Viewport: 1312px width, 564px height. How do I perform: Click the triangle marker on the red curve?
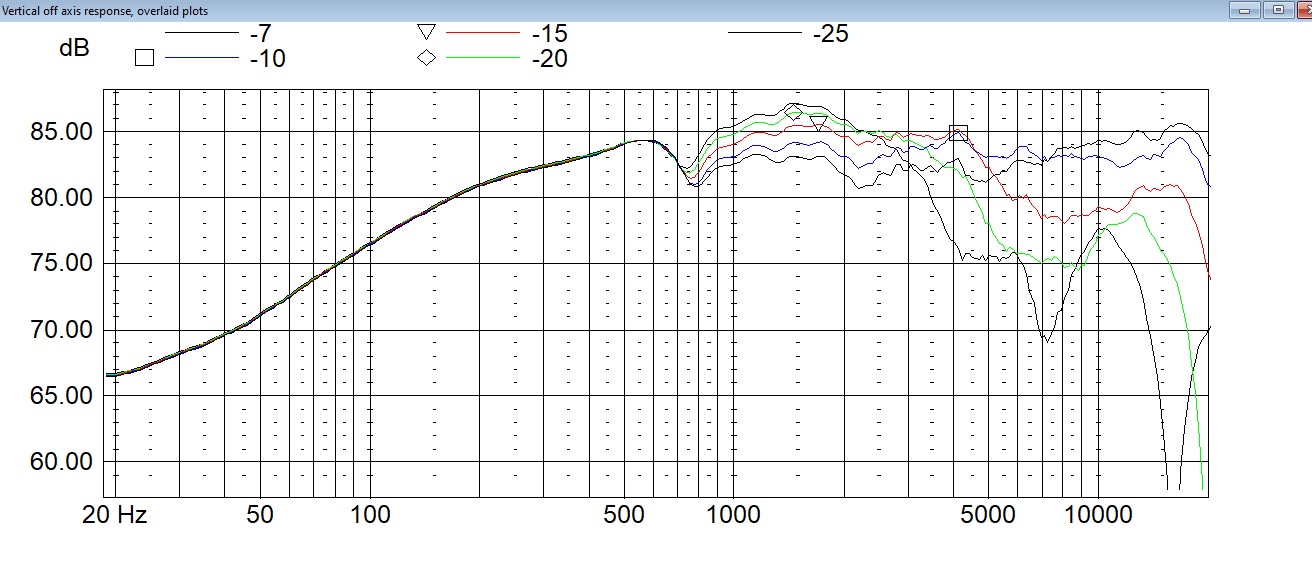pyautogui.click(x=819, y=122)
